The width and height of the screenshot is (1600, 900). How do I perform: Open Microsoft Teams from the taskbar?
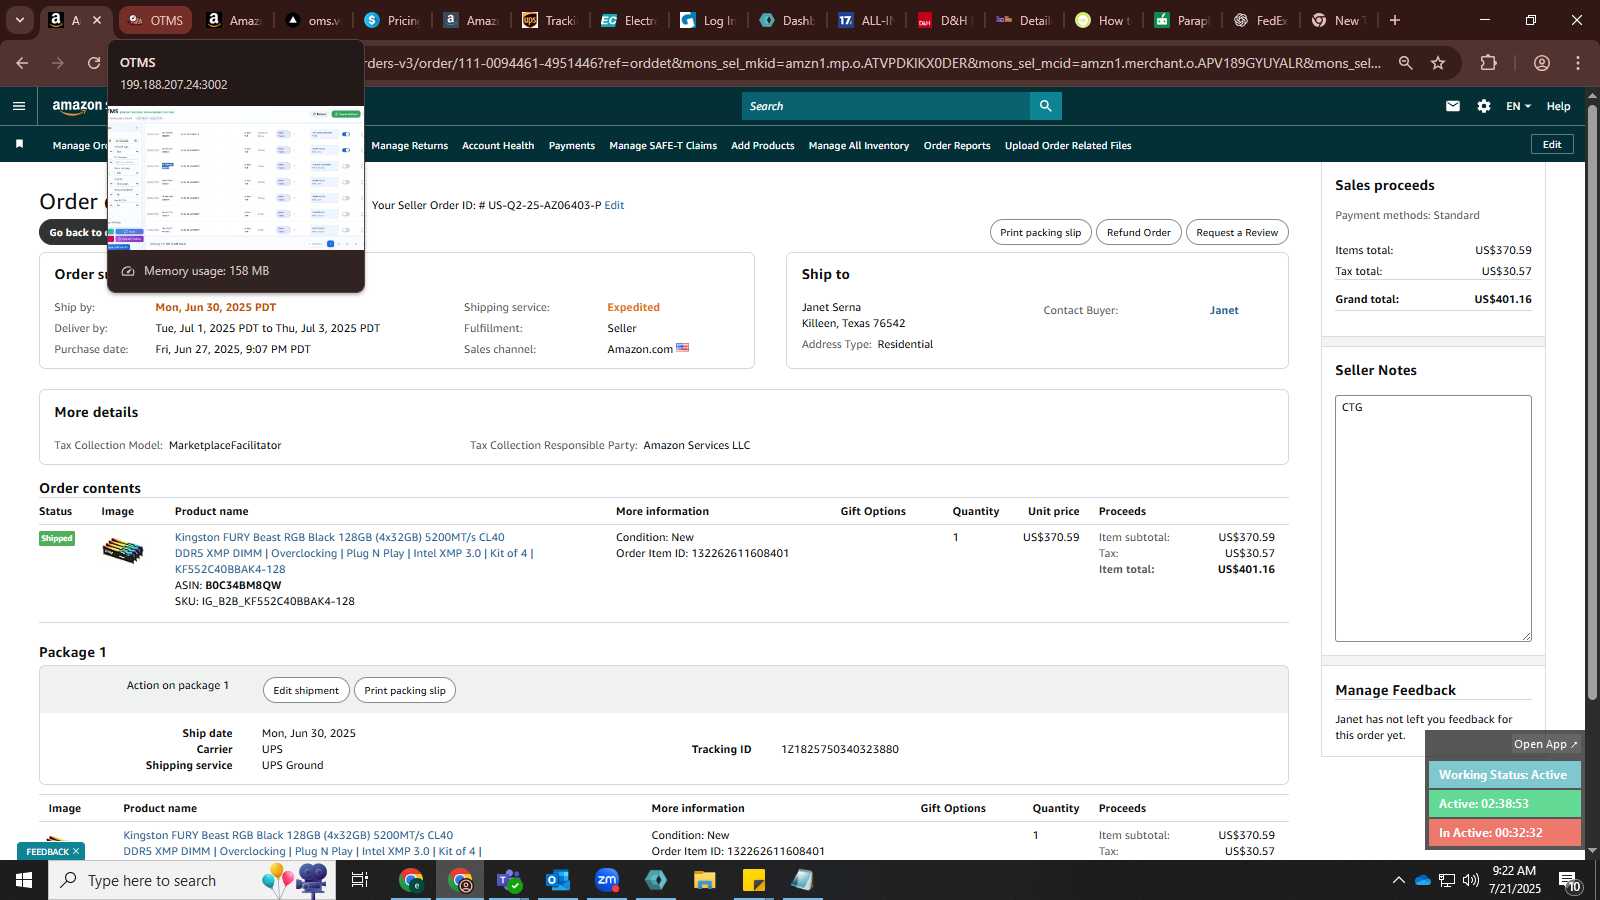pos(509,880)
